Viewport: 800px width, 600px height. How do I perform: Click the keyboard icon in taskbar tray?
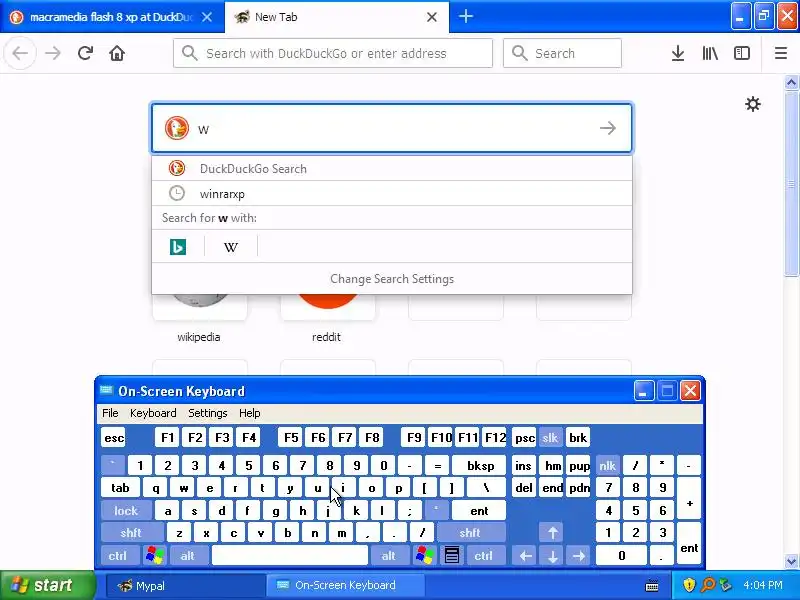point(652,586)
